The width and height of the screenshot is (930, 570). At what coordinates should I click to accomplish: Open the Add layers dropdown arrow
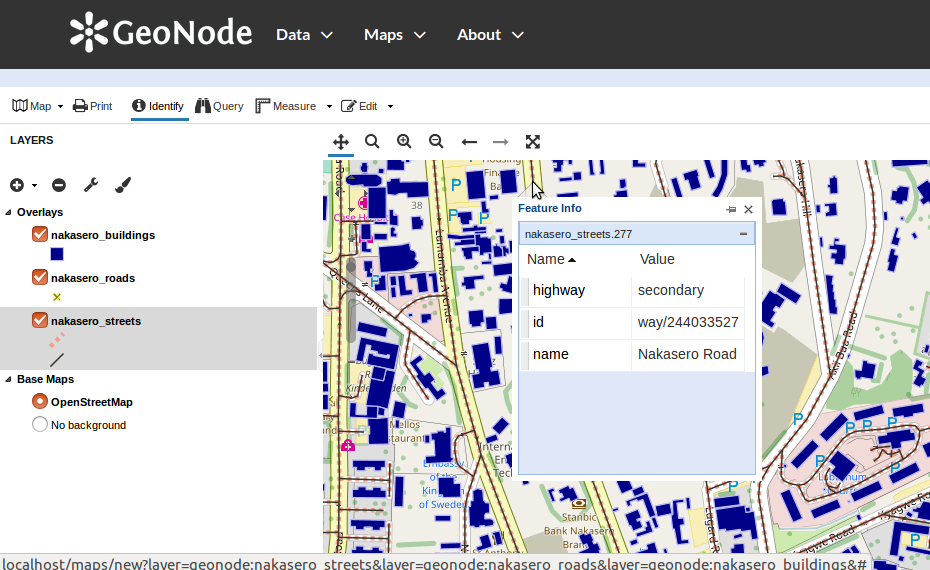point(34,186)
